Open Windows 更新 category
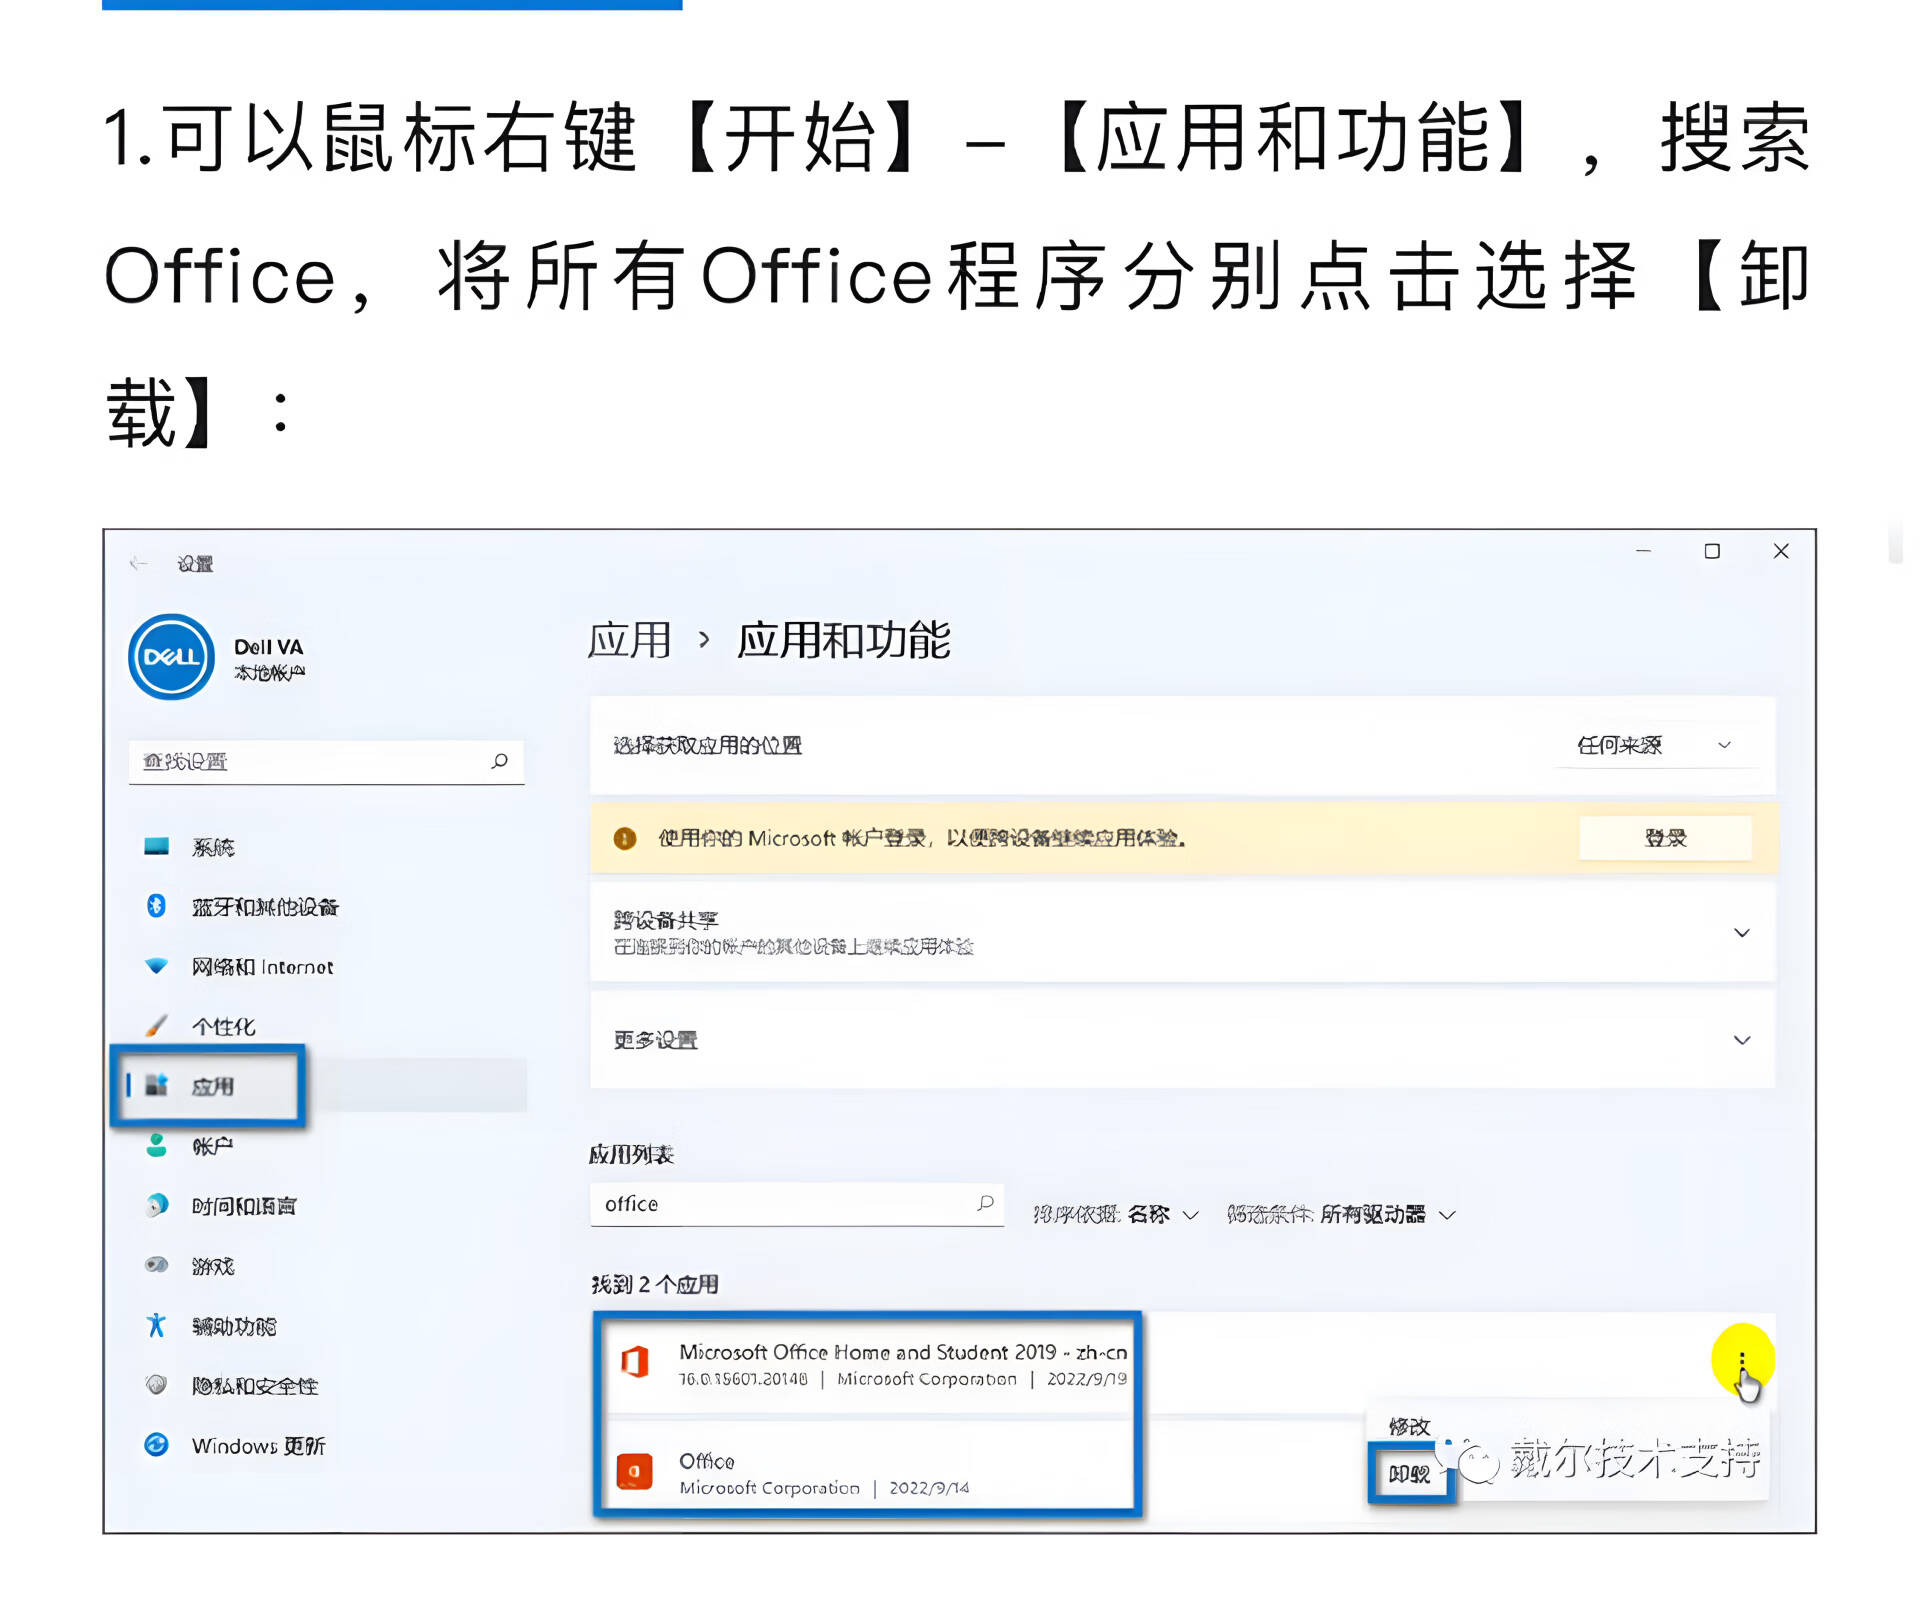1920x1620 pixels. point(258,1446)
